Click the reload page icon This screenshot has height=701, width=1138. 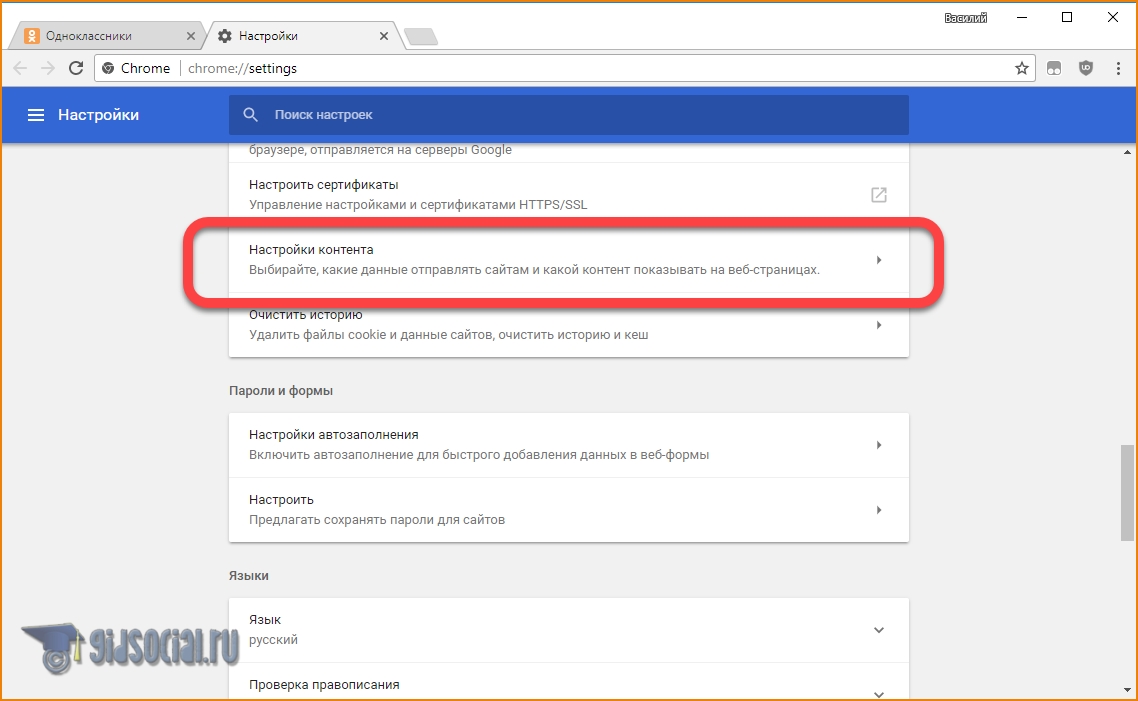pyautogui.click(x=76, y=68)
